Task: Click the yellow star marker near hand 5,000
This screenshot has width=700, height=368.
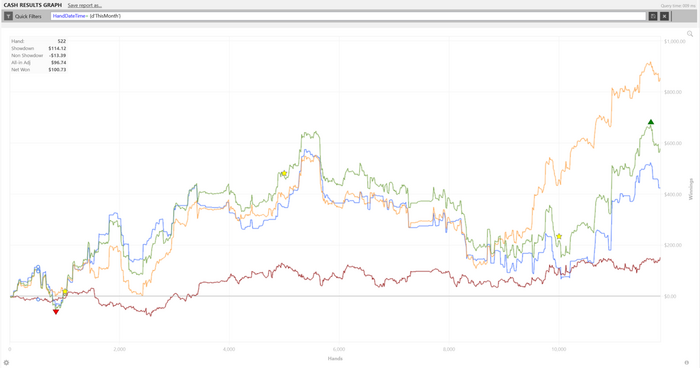Action: [x=284, y=173]
